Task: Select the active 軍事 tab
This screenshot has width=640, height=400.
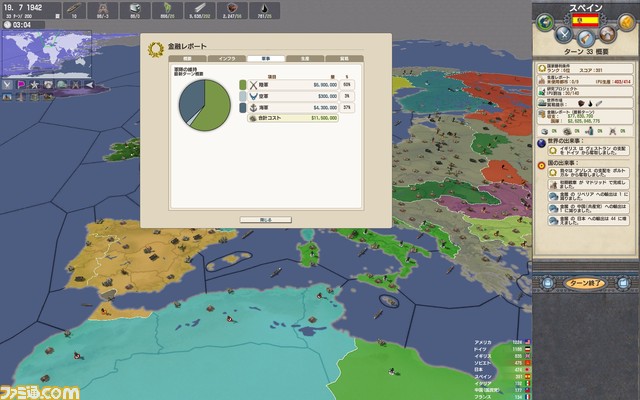Action: click(266, 59)
